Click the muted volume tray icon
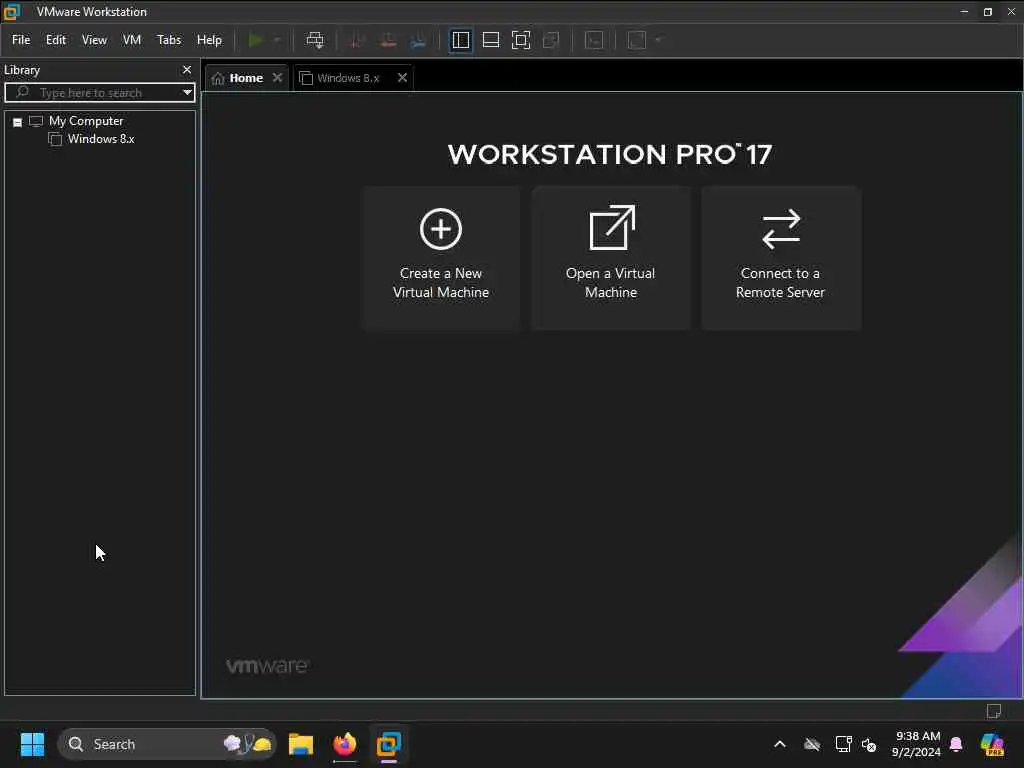The image size is (1024, 768). (x=869, y=744)
